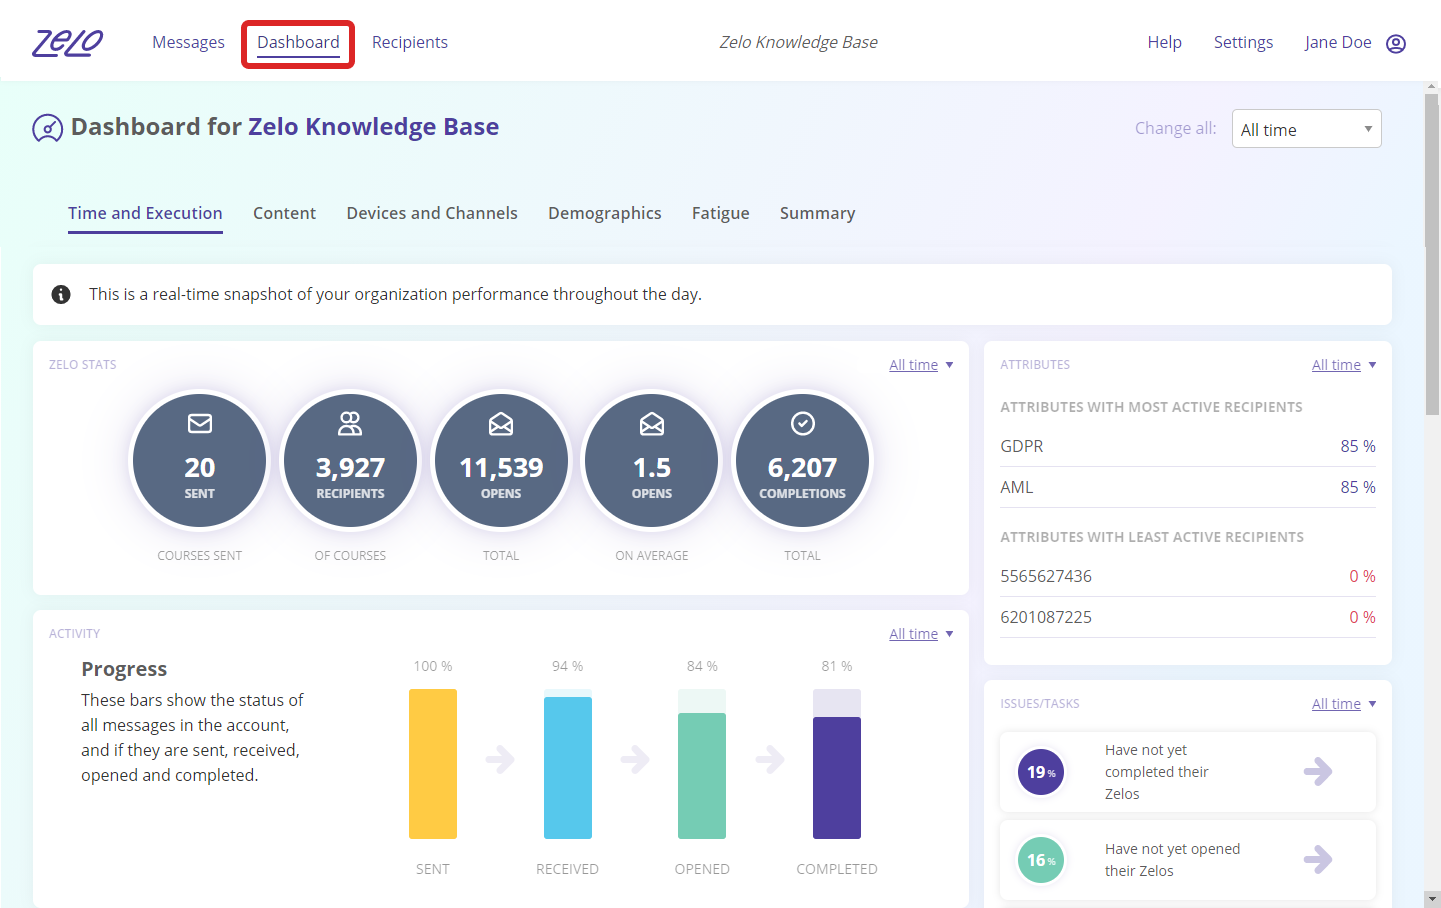Switch to Time and Execution tab
Screen dimensions: 1441x908
(x=145, y=213)
